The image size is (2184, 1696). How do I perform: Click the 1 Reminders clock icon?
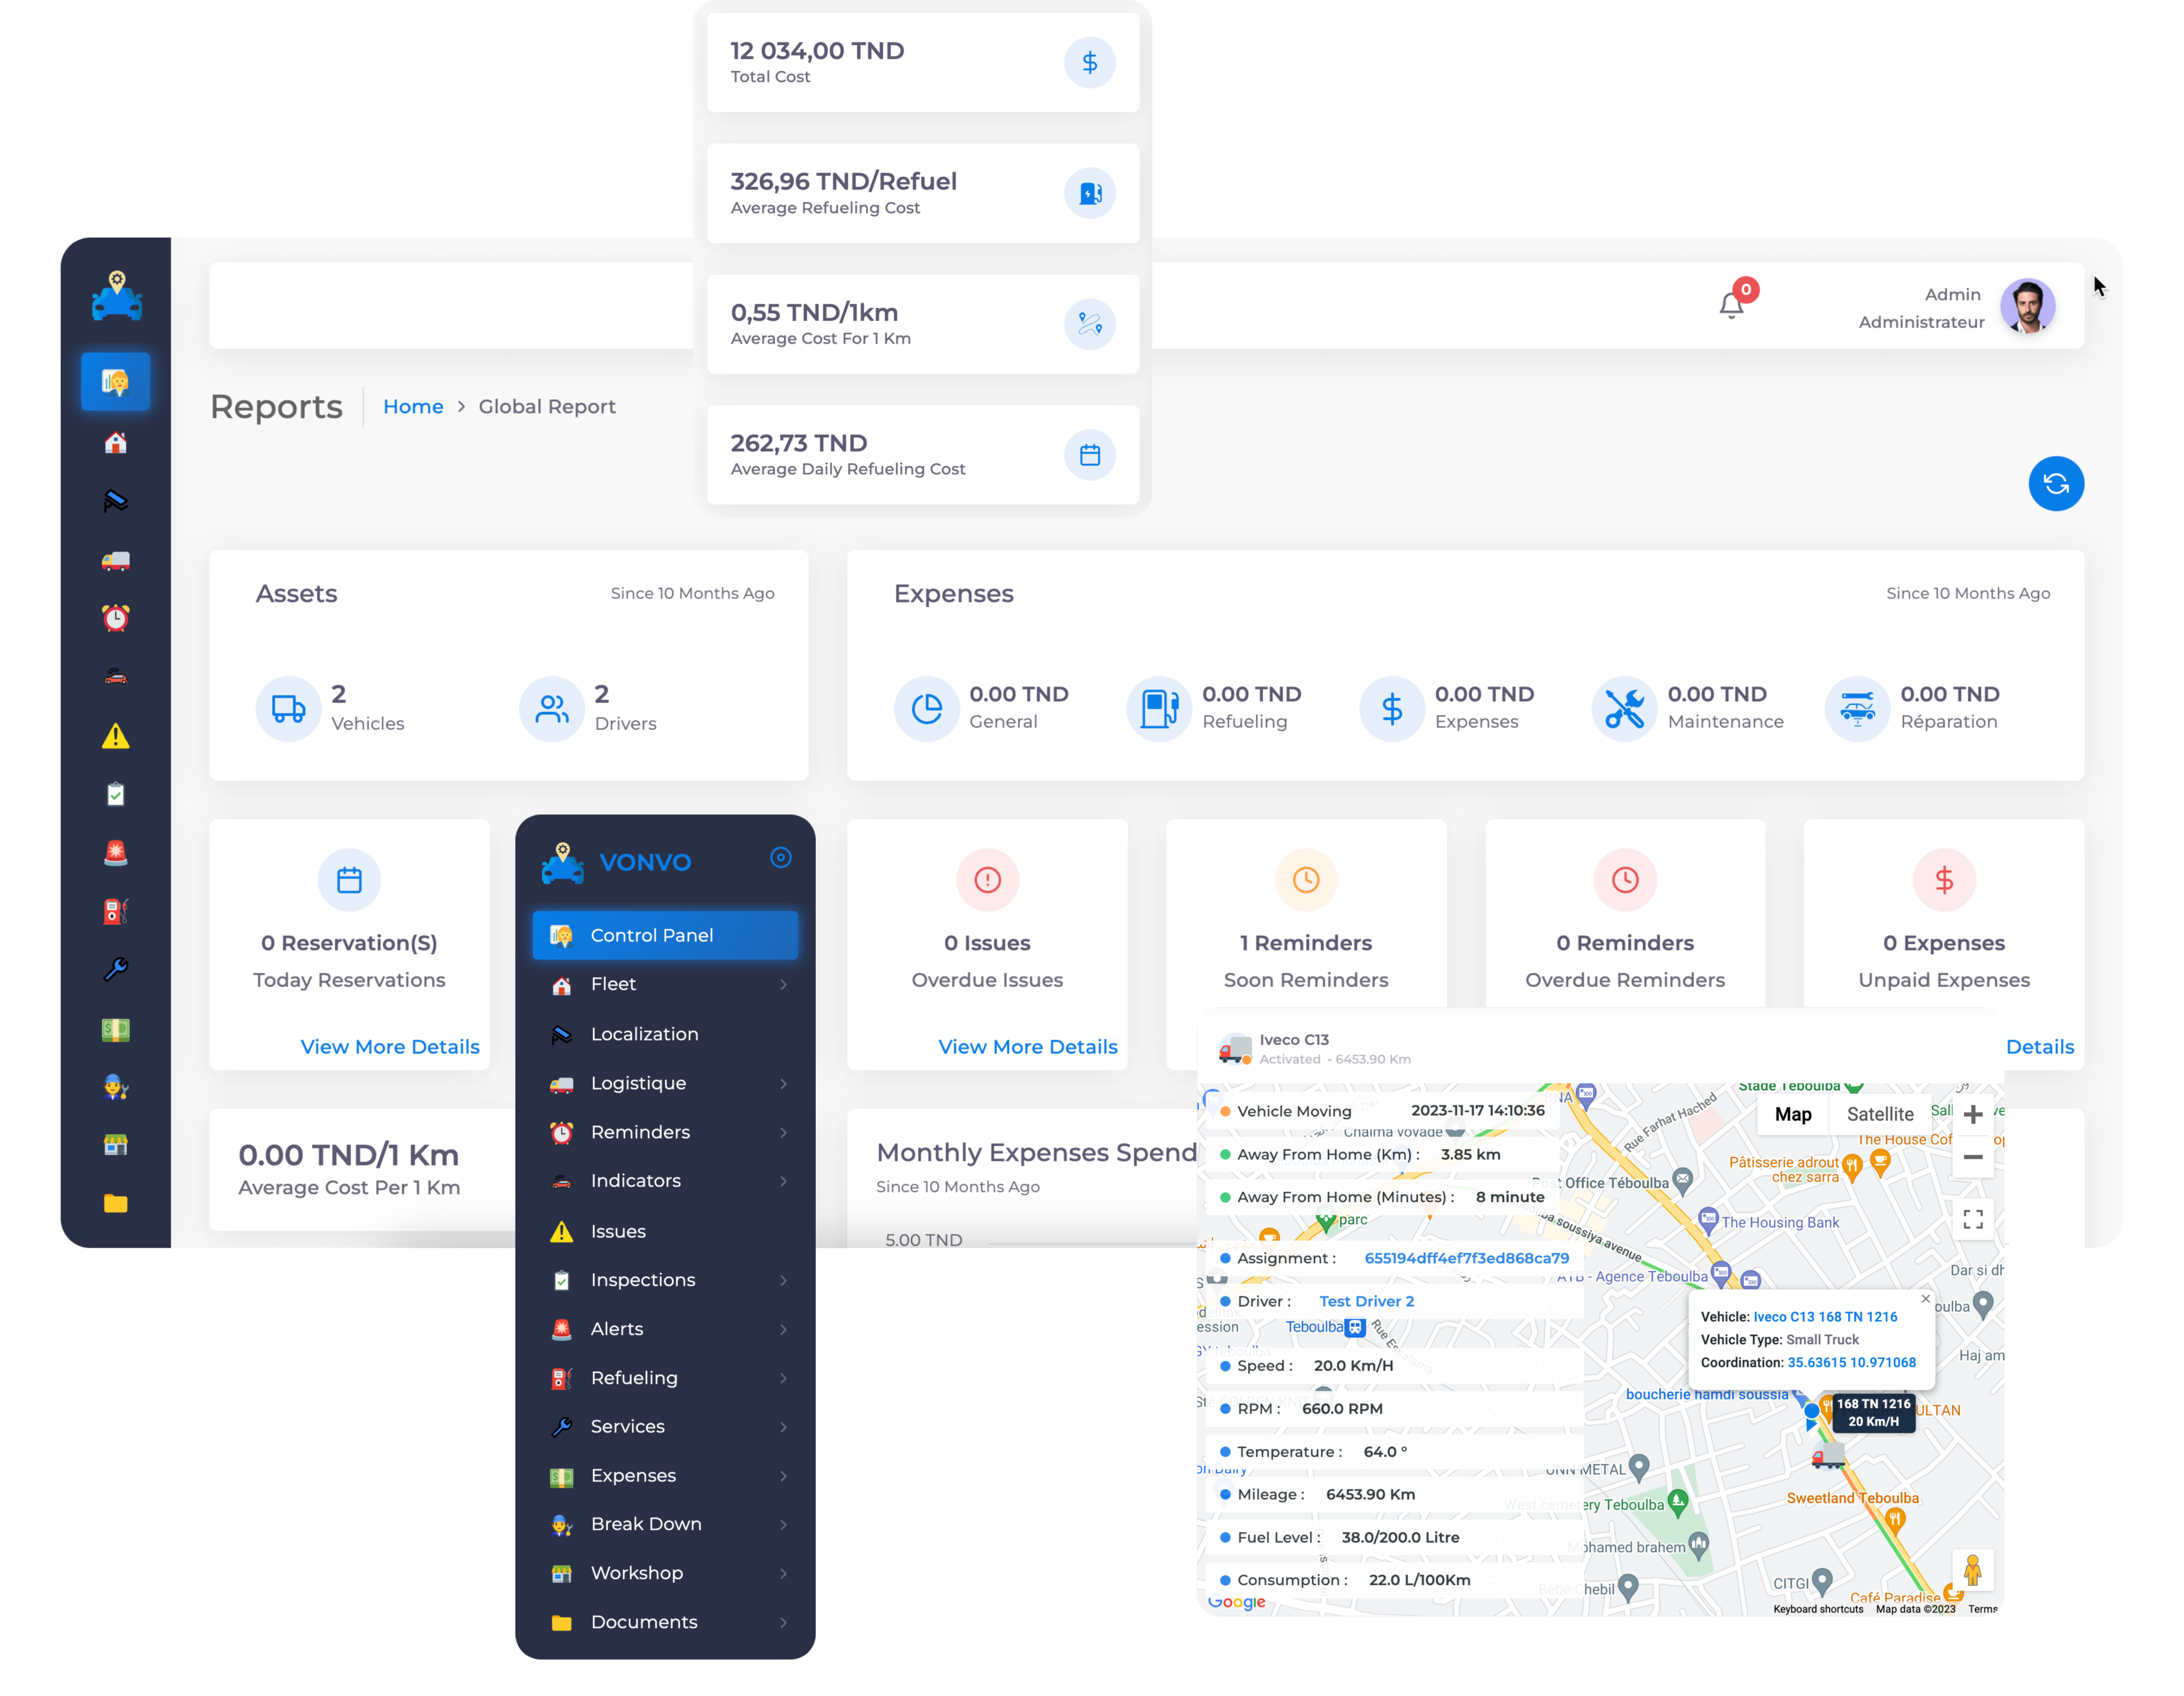1305,880
